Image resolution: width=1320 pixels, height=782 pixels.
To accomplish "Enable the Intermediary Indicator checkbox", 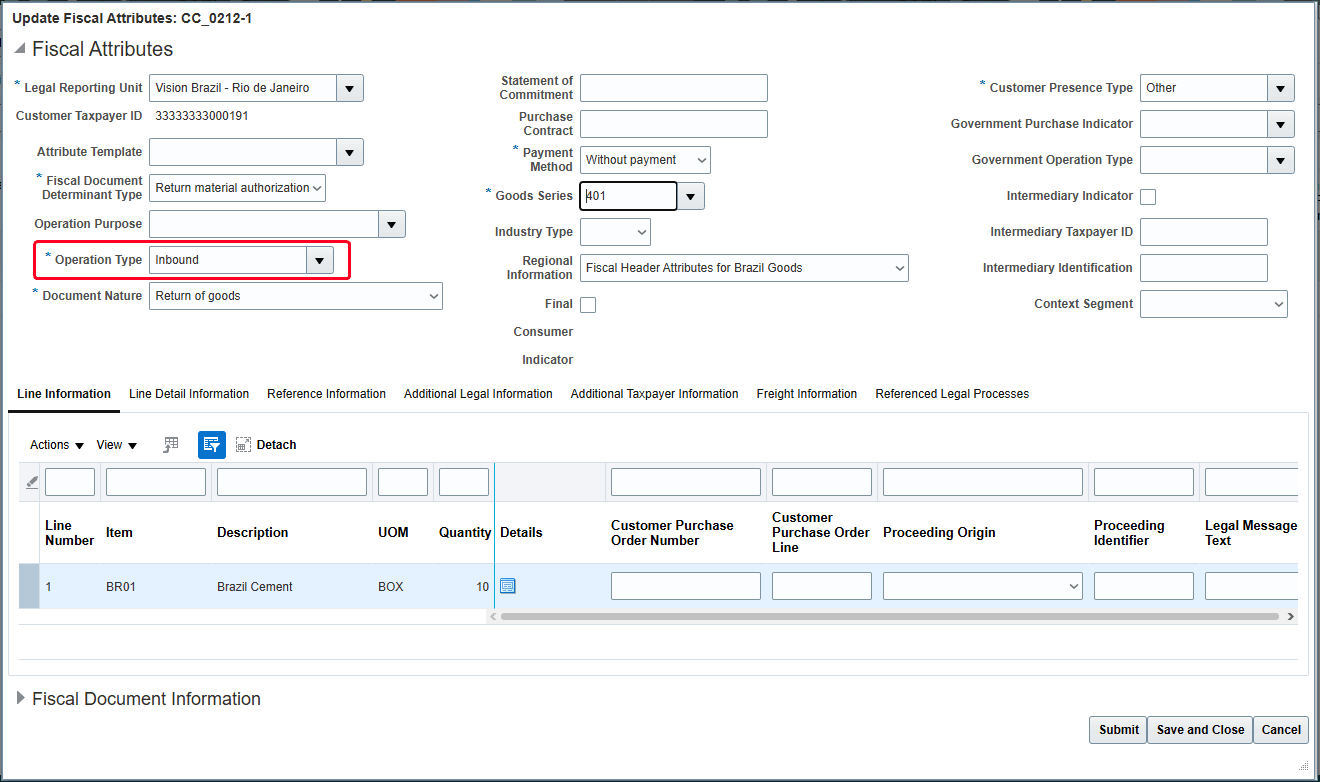I will pyautogui.click(x=1147, y=196).
